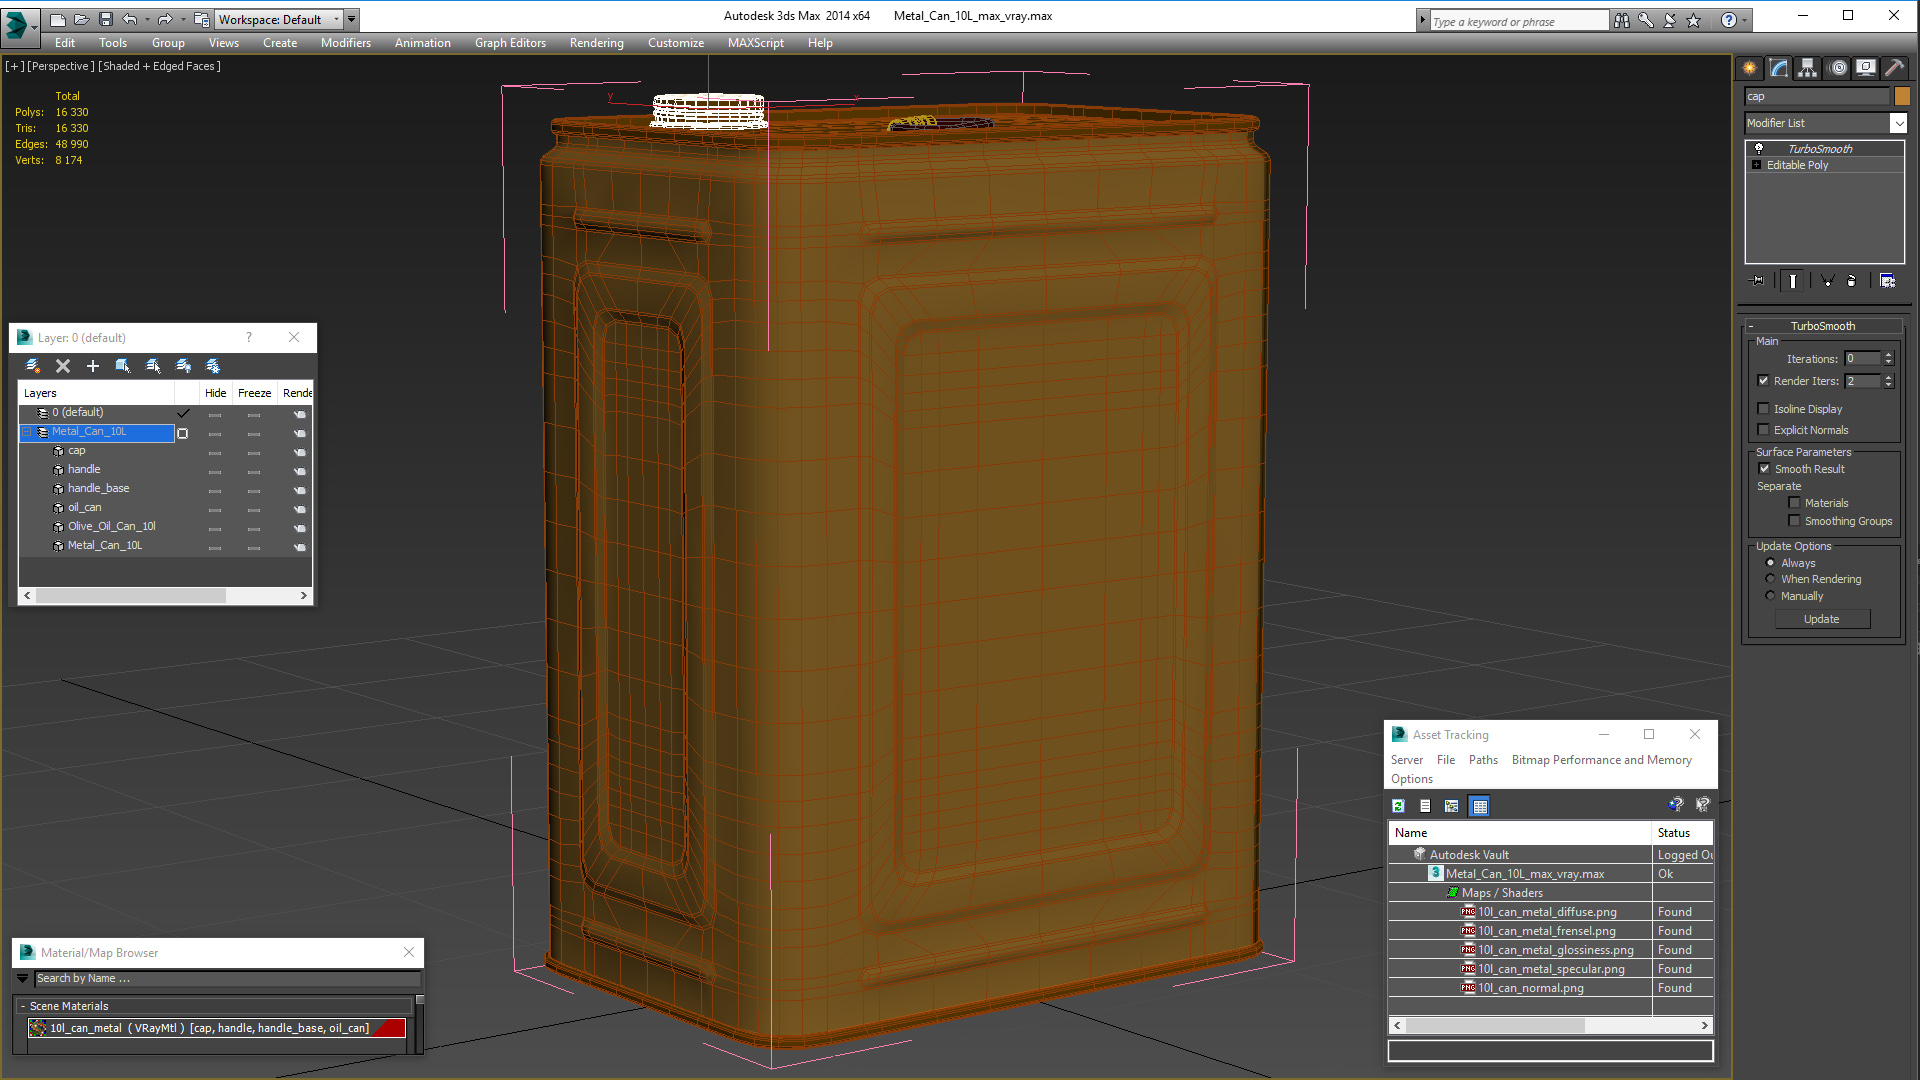Collapse the Scene Materials group
The image size is (1920, 1080).
tap(23, 1007)
